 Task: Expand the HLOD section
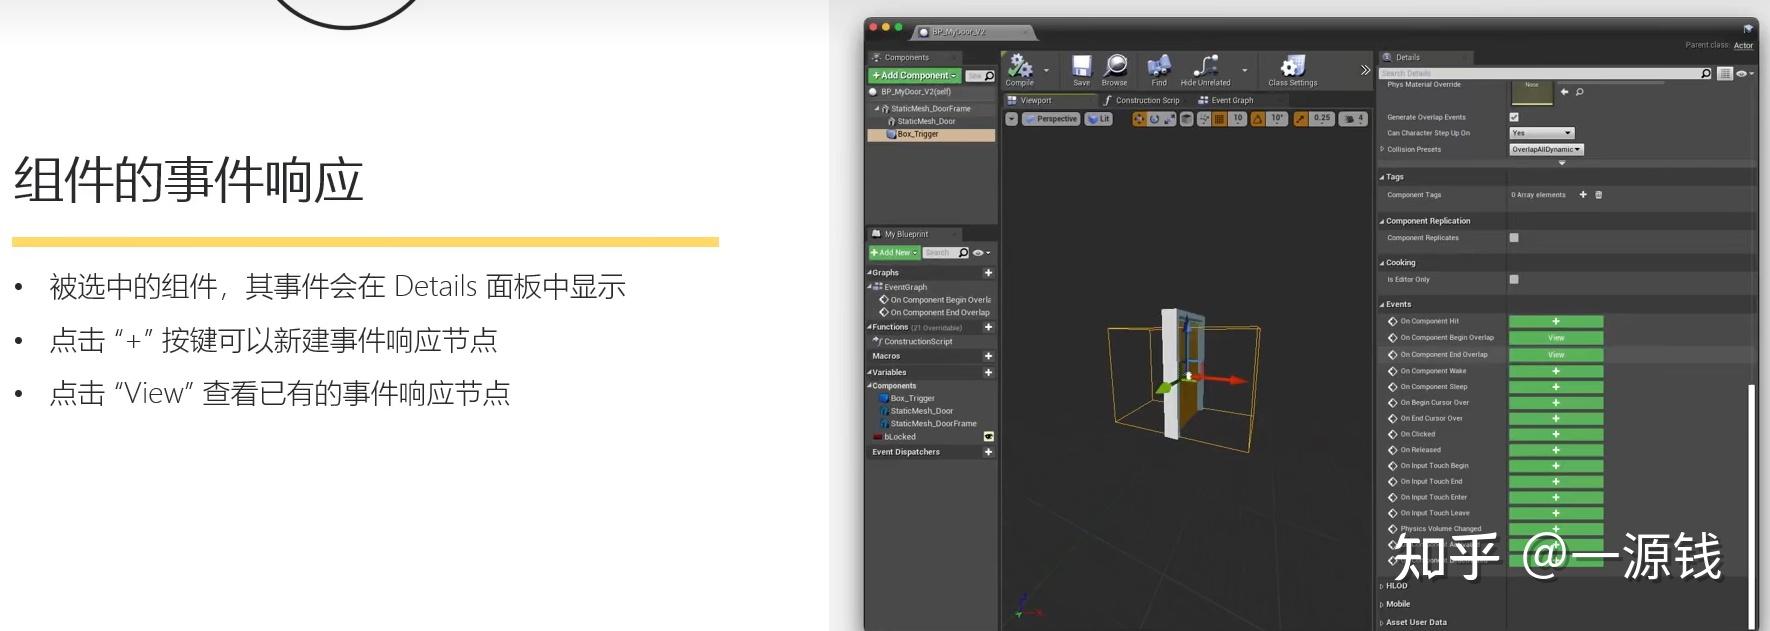pos(1382,587)
